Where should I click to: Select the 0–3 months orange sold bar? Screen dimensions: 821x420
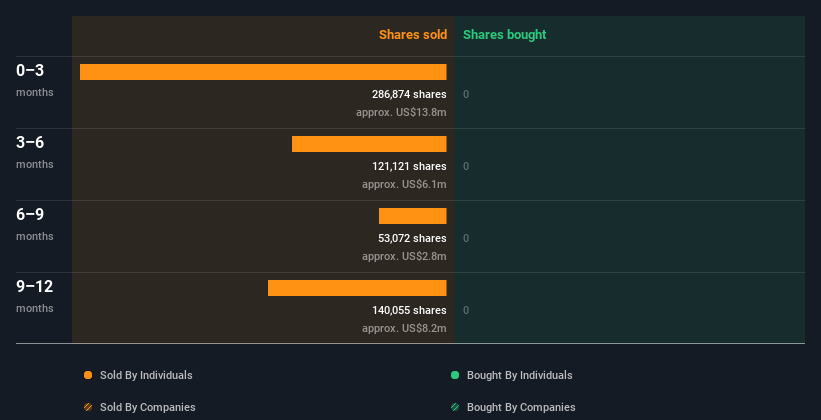[263, 72]
